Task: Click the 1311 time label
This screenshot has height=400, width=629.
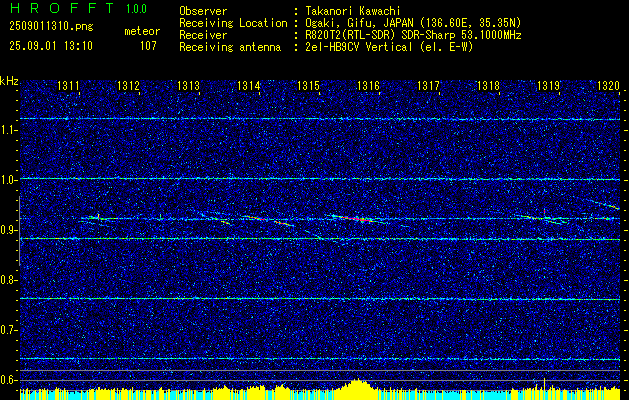Action: pos(68,86)
